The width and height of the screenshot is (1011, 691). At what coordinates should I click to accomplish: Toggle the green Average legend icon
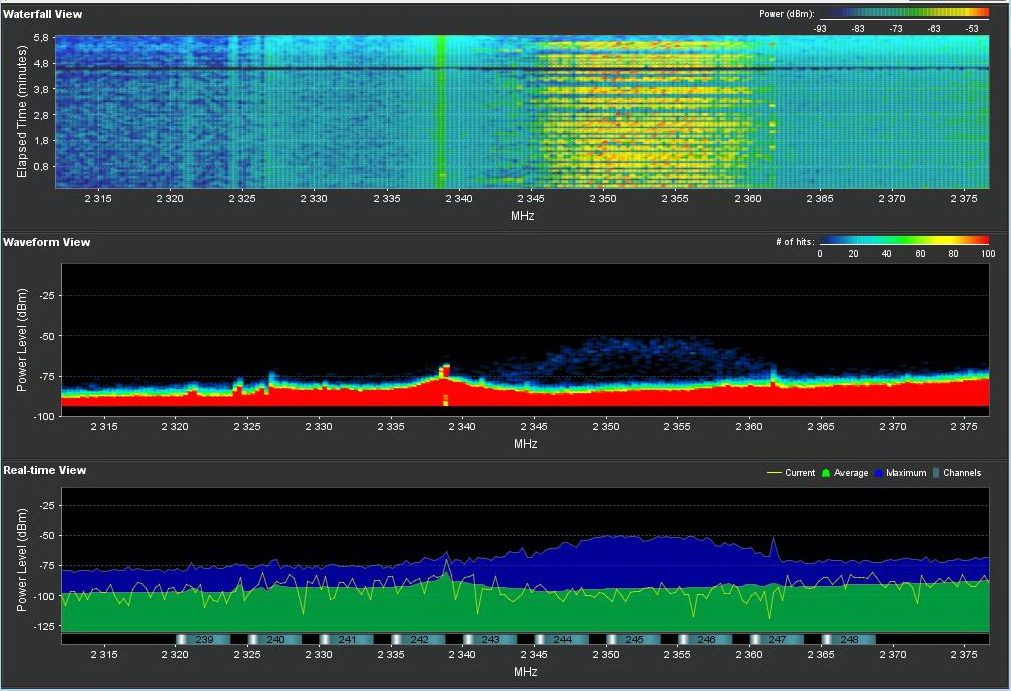[x=825, y=473]
